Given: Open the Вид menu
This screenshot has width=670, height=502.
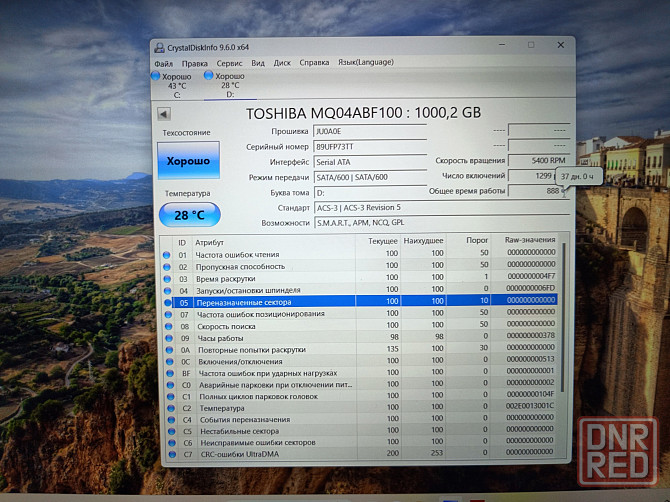Looking at the screenshot, I should tap(258, 63).
